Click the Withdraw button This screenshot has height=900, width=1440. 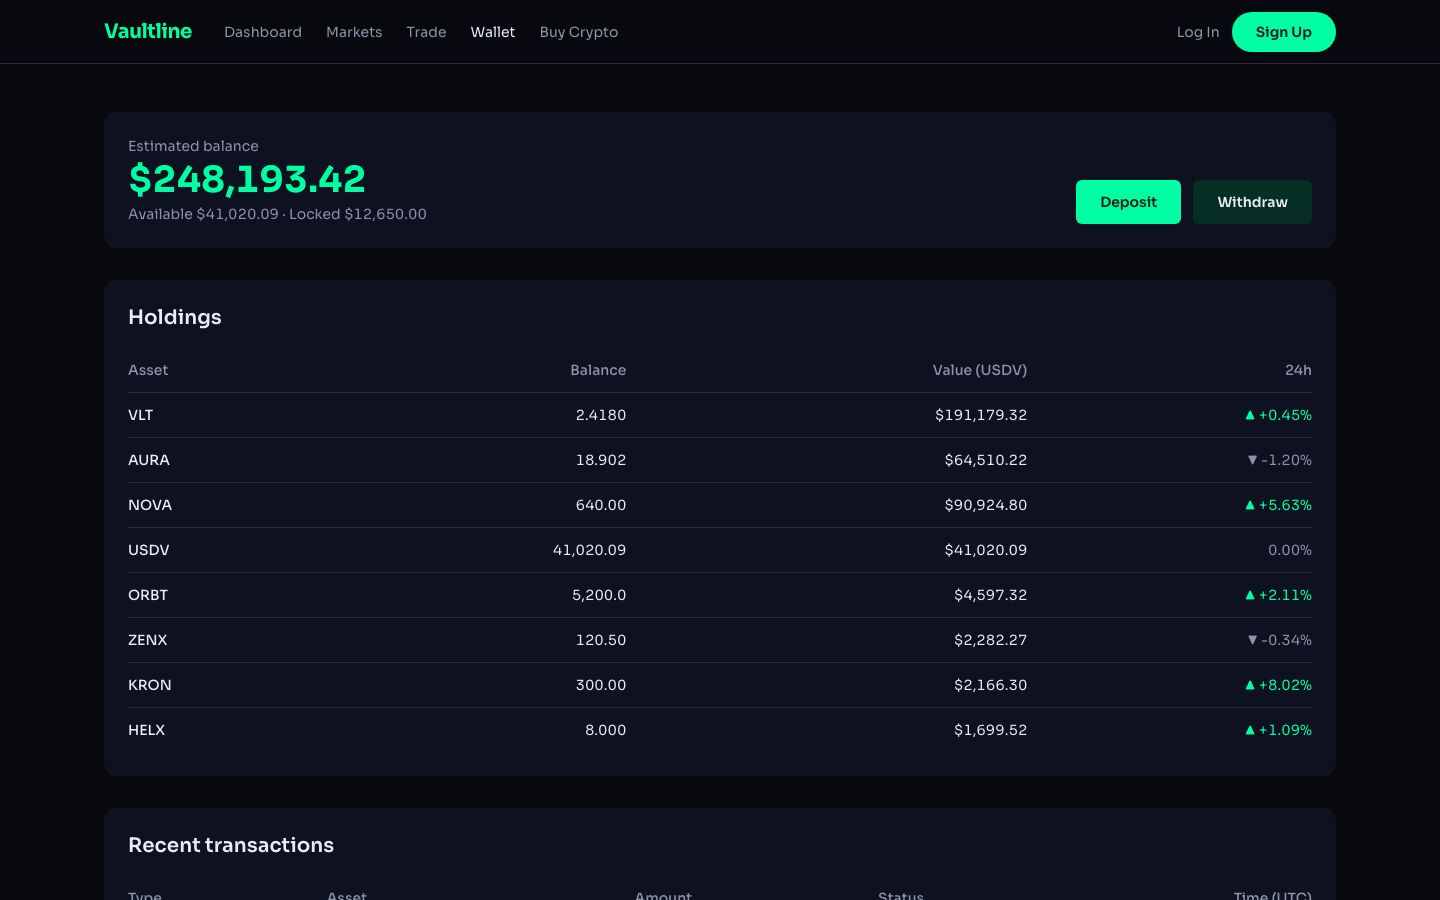[1252, 202]
